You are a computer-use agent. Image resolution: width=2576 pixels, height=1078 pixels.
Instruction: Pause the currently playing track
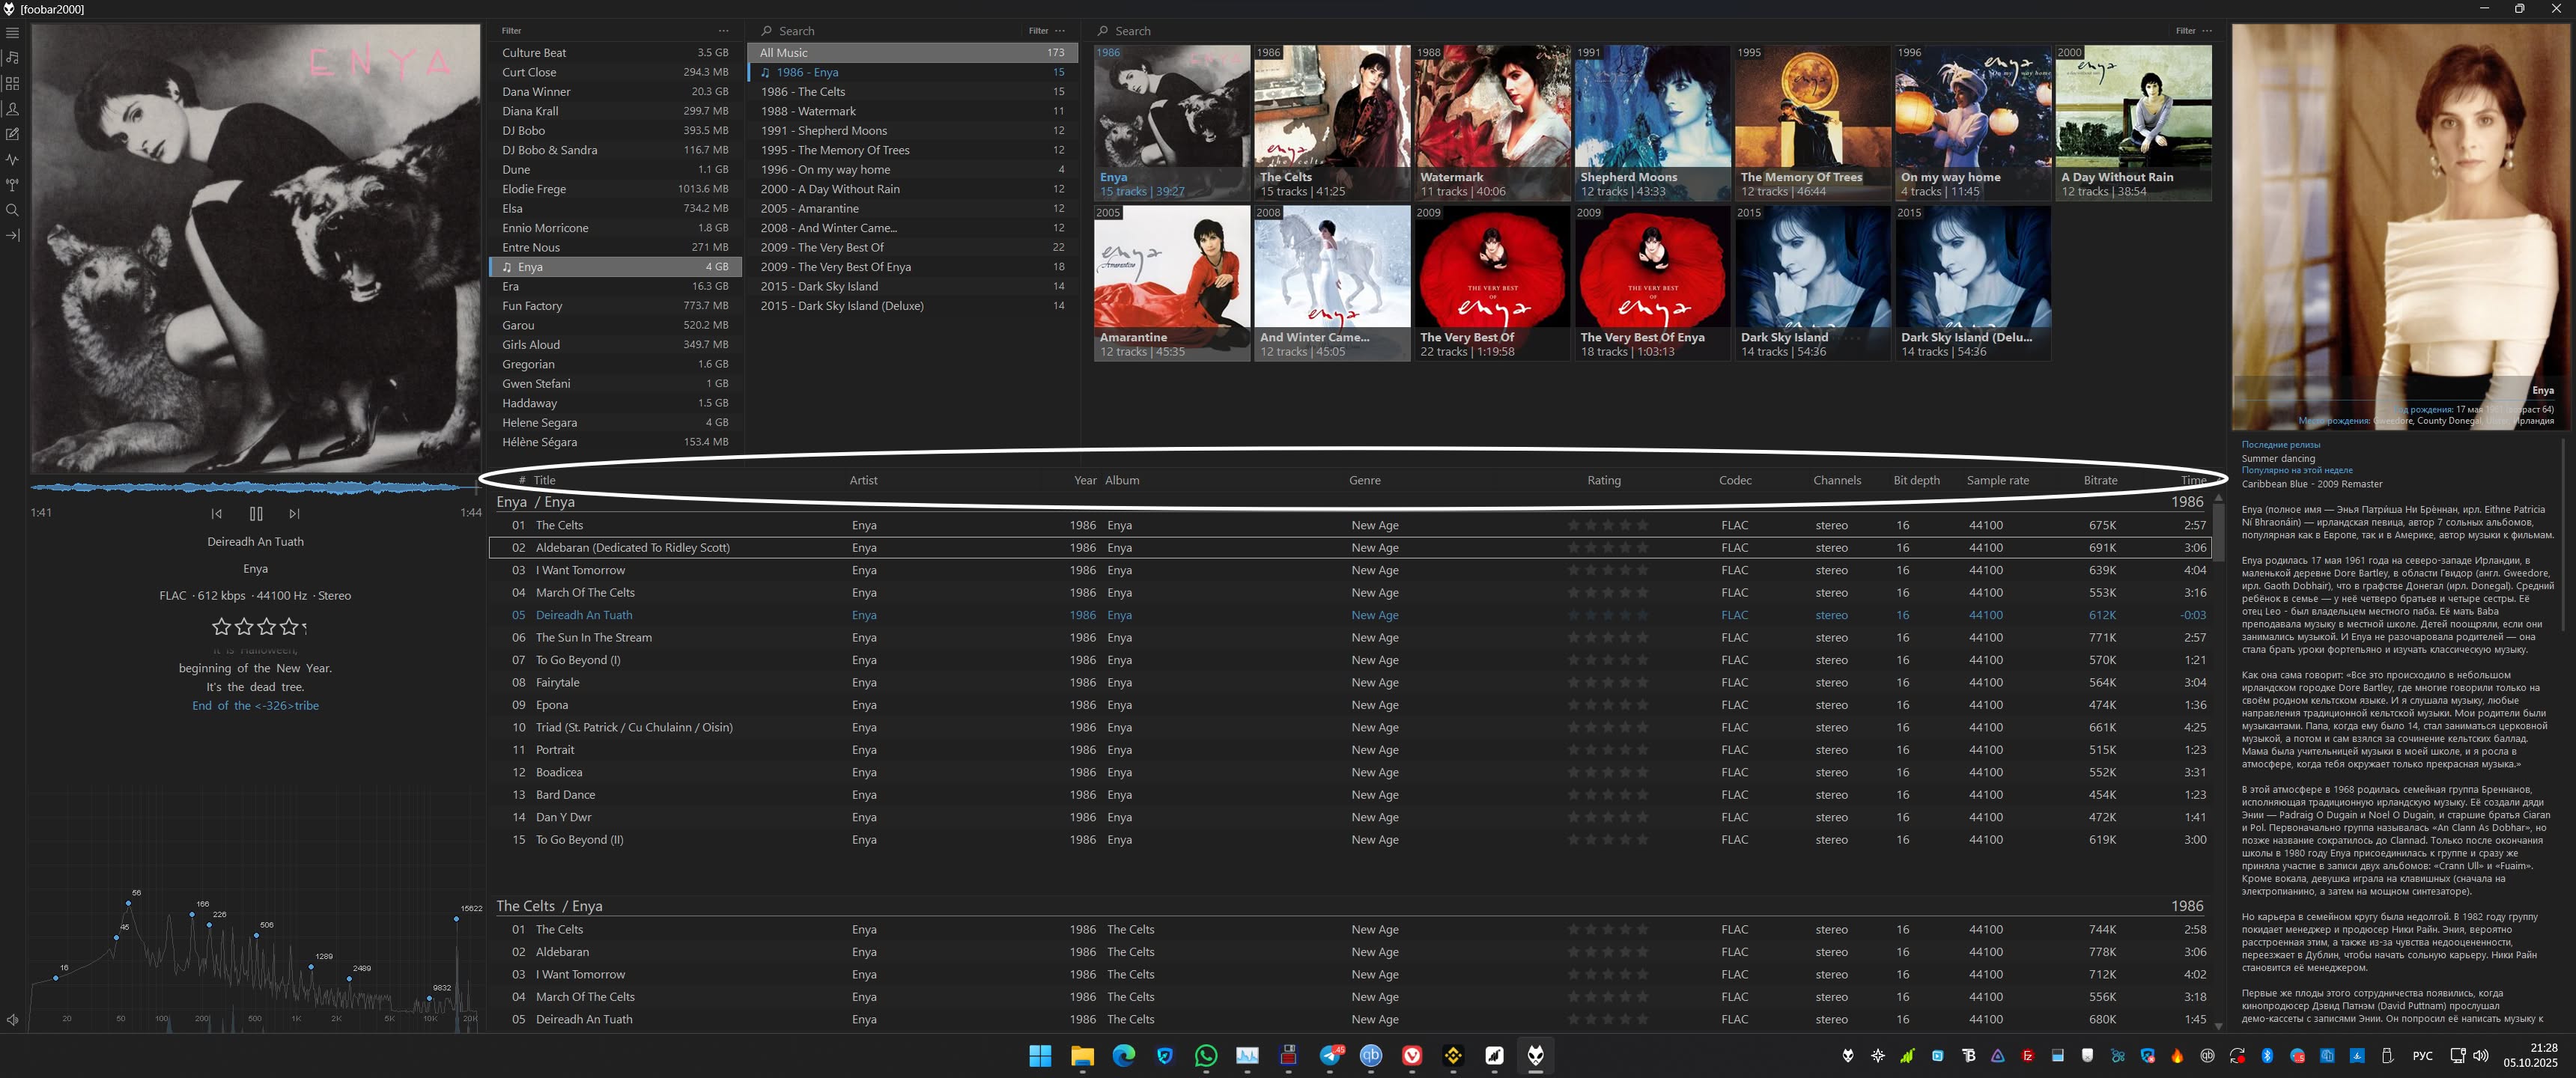coord(256,513)
